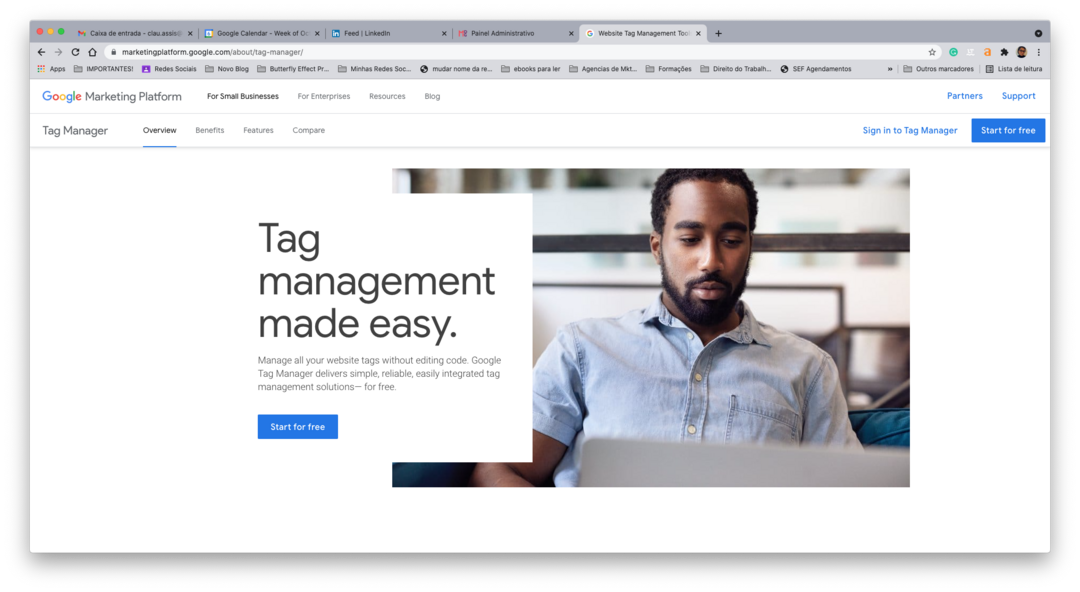Open the Extensions puzzle piece menu
Image resolution: width=1080 pixels, height=592 pixels.
[x=1004, y=52]
